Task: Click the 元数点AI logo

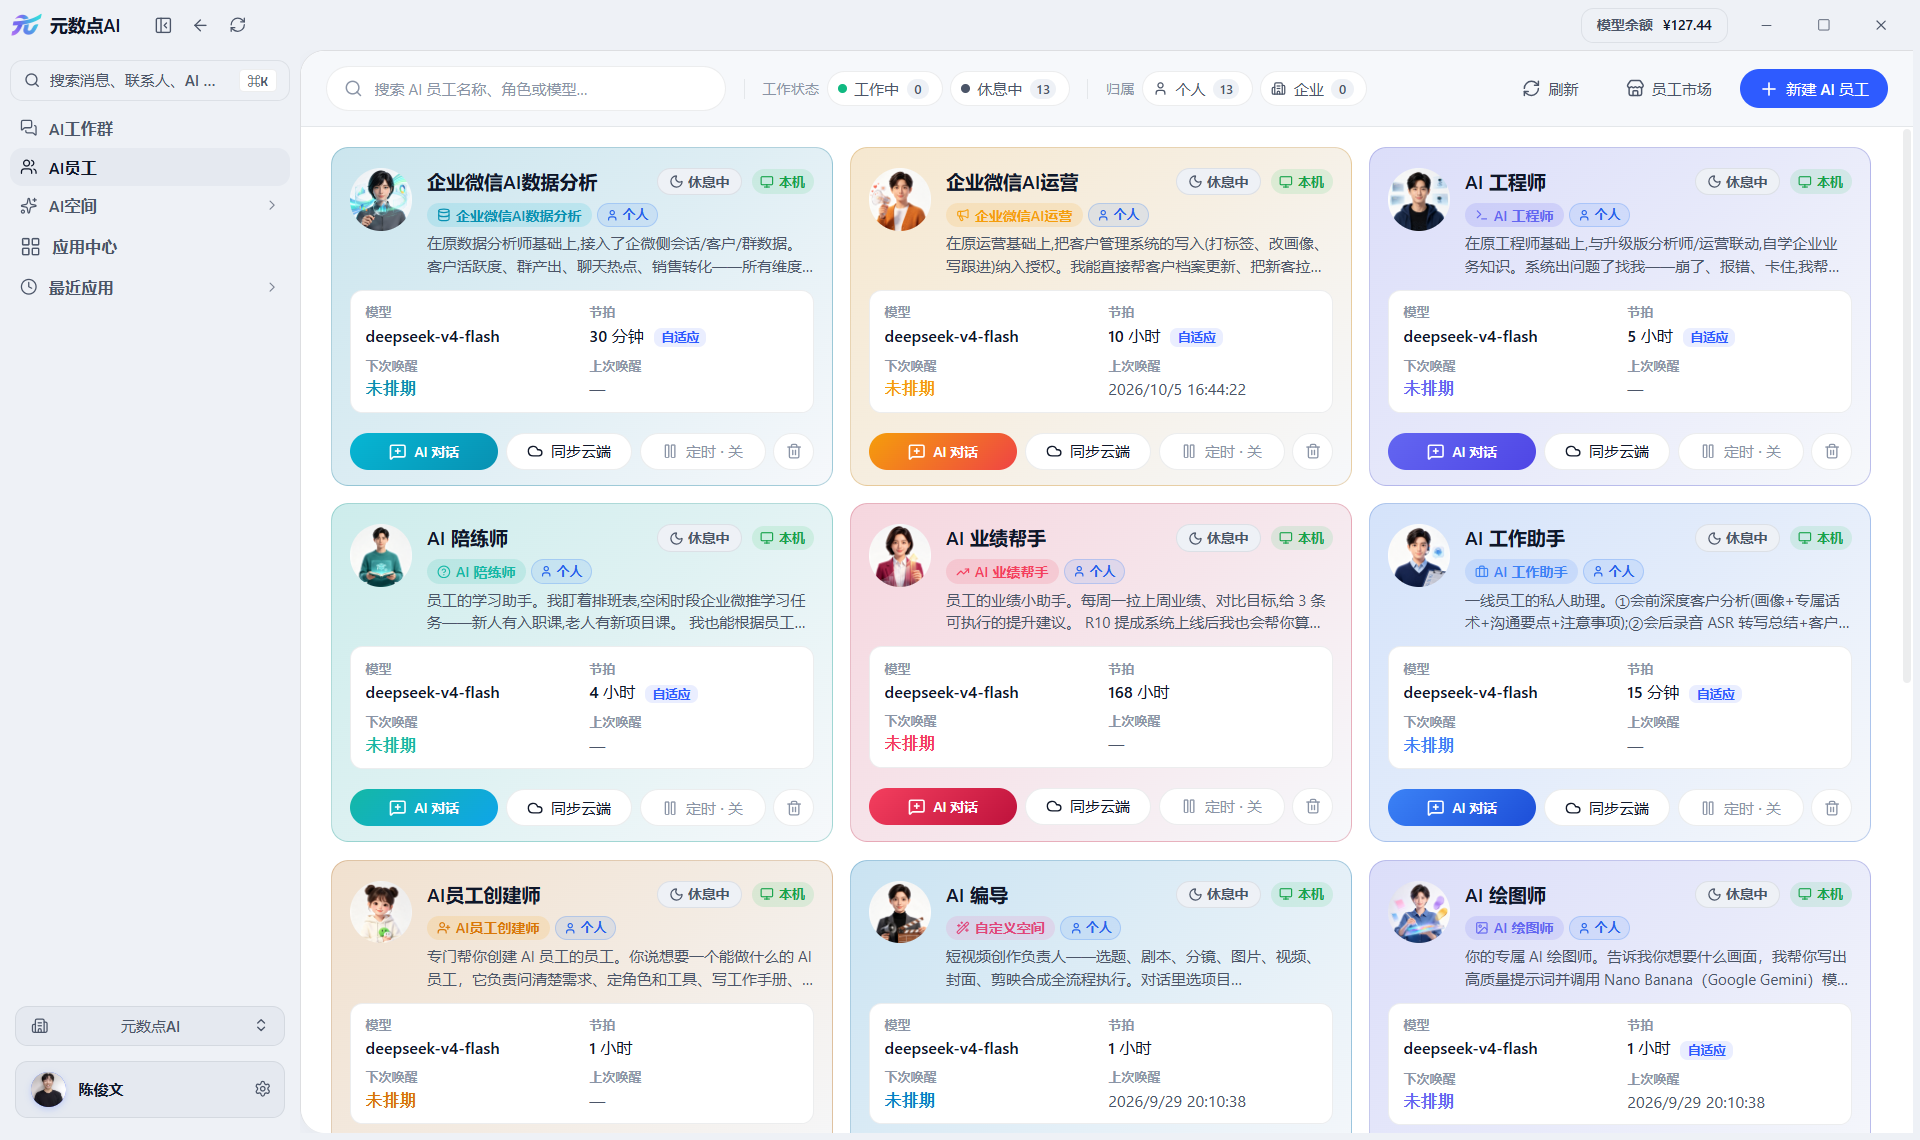Action: coord(67,25)
